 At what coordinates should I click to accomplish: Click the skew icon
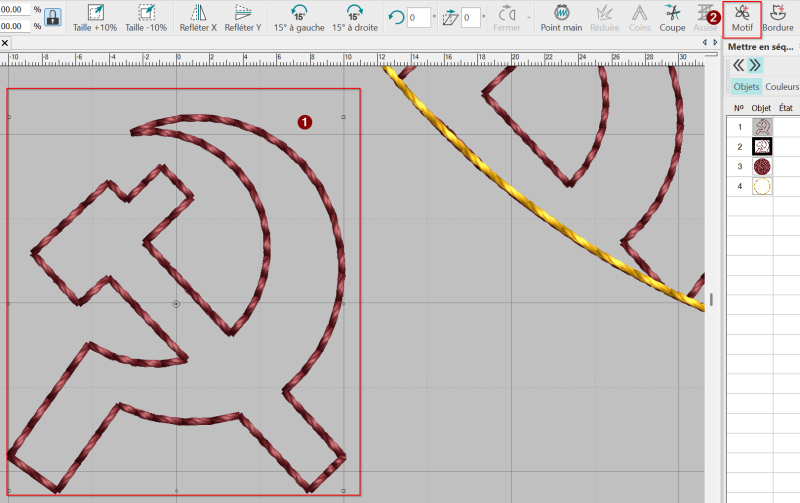click(450, 18)
